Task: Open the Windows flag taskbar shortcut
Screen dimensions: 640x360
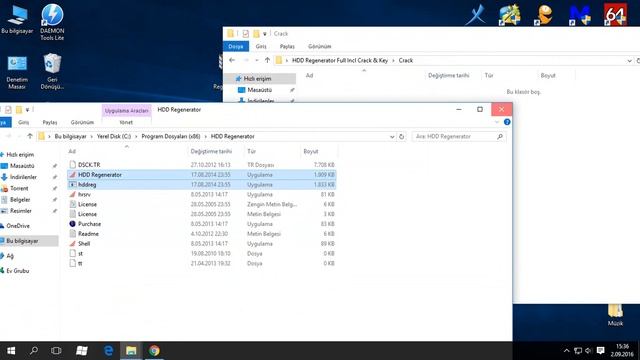Action: (82, 351)
